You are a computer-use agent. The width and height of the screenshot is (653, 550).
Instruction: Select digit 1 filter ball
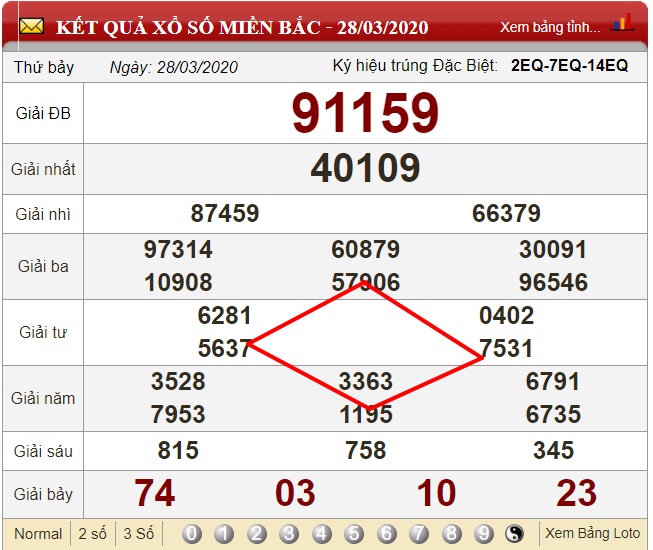click(224, 534)
